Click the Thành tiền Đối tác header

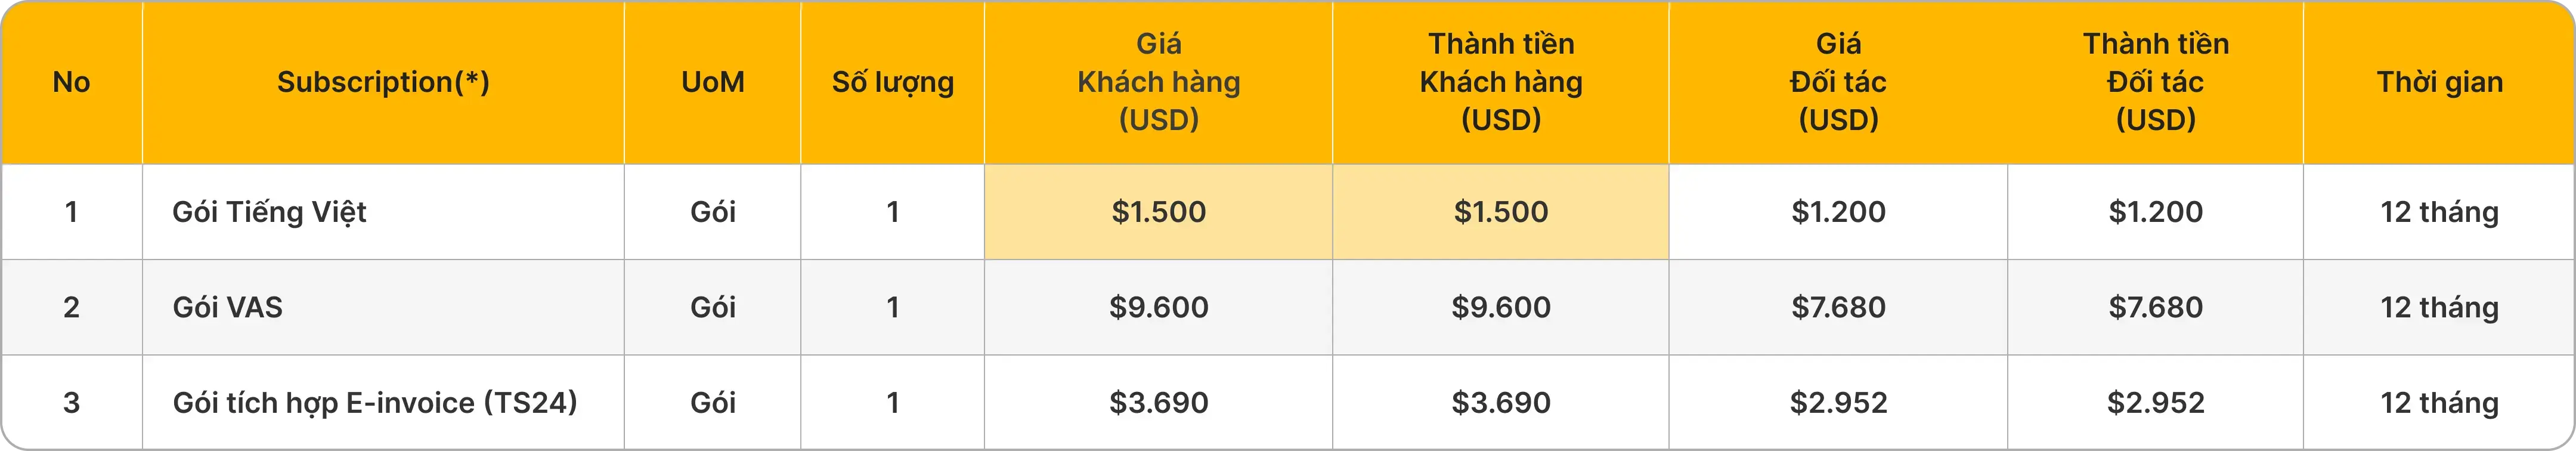(2155, 82)
